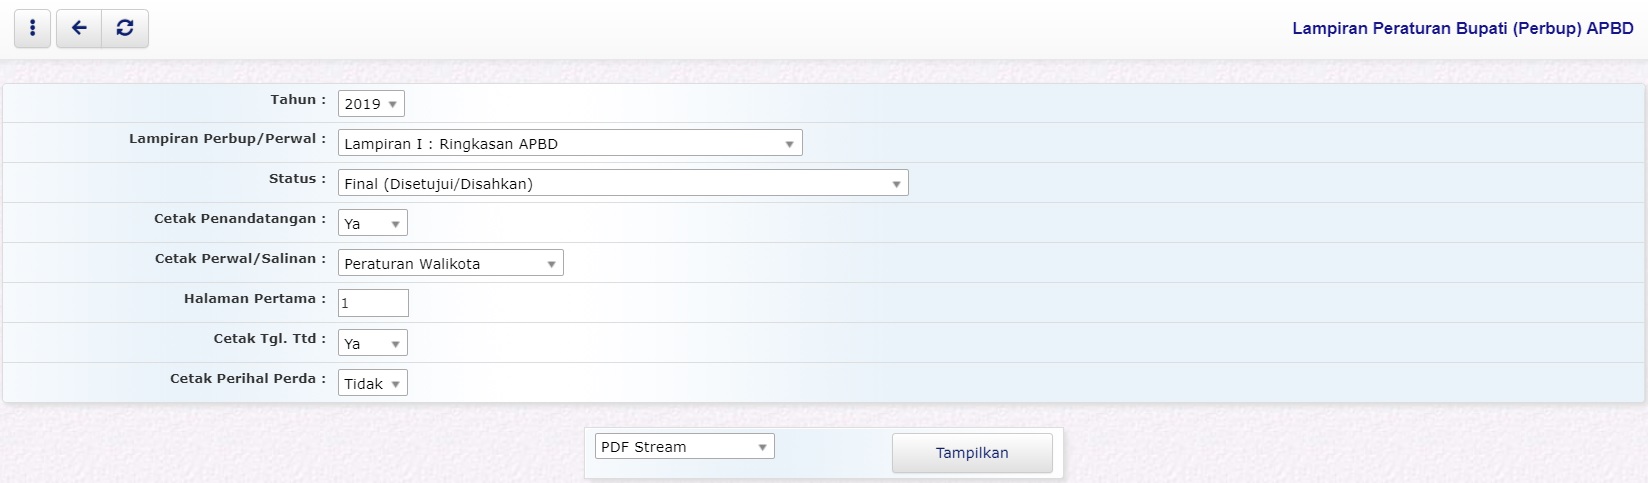Open the Cetak Perihal Perda dropdown

tap(372, 384)
